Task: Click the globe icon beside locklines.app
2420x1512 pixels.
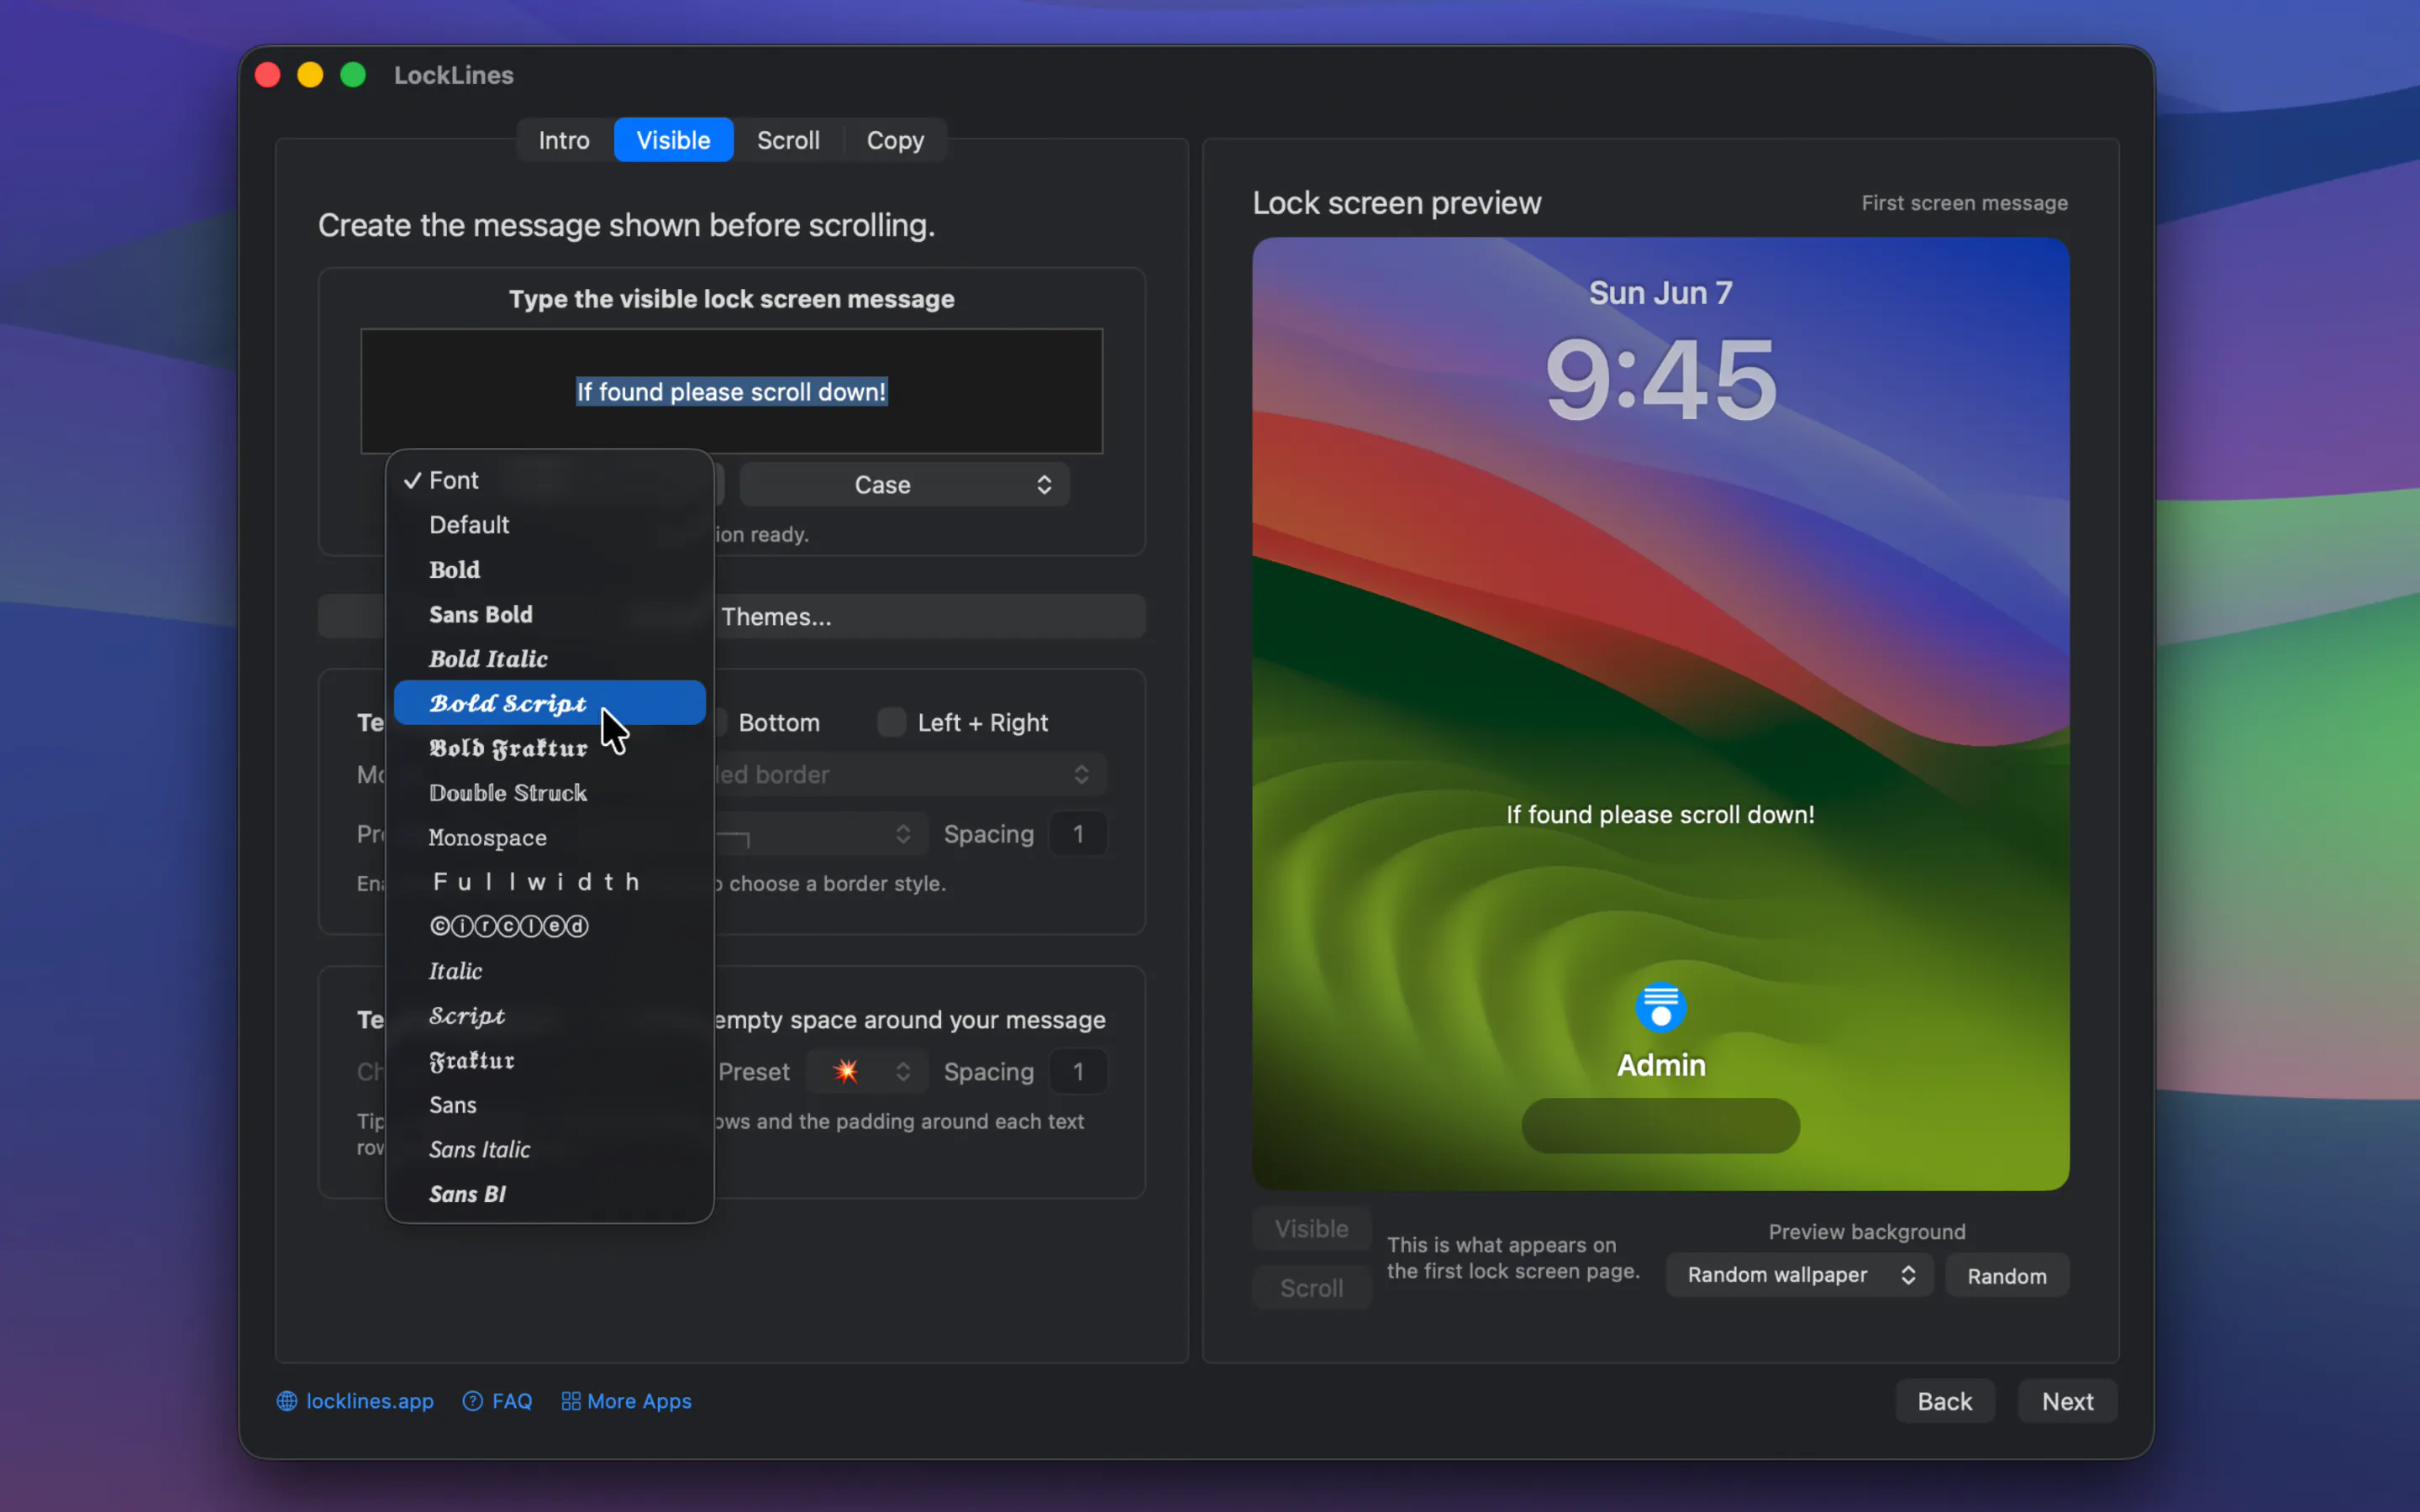Action: 287,1401
